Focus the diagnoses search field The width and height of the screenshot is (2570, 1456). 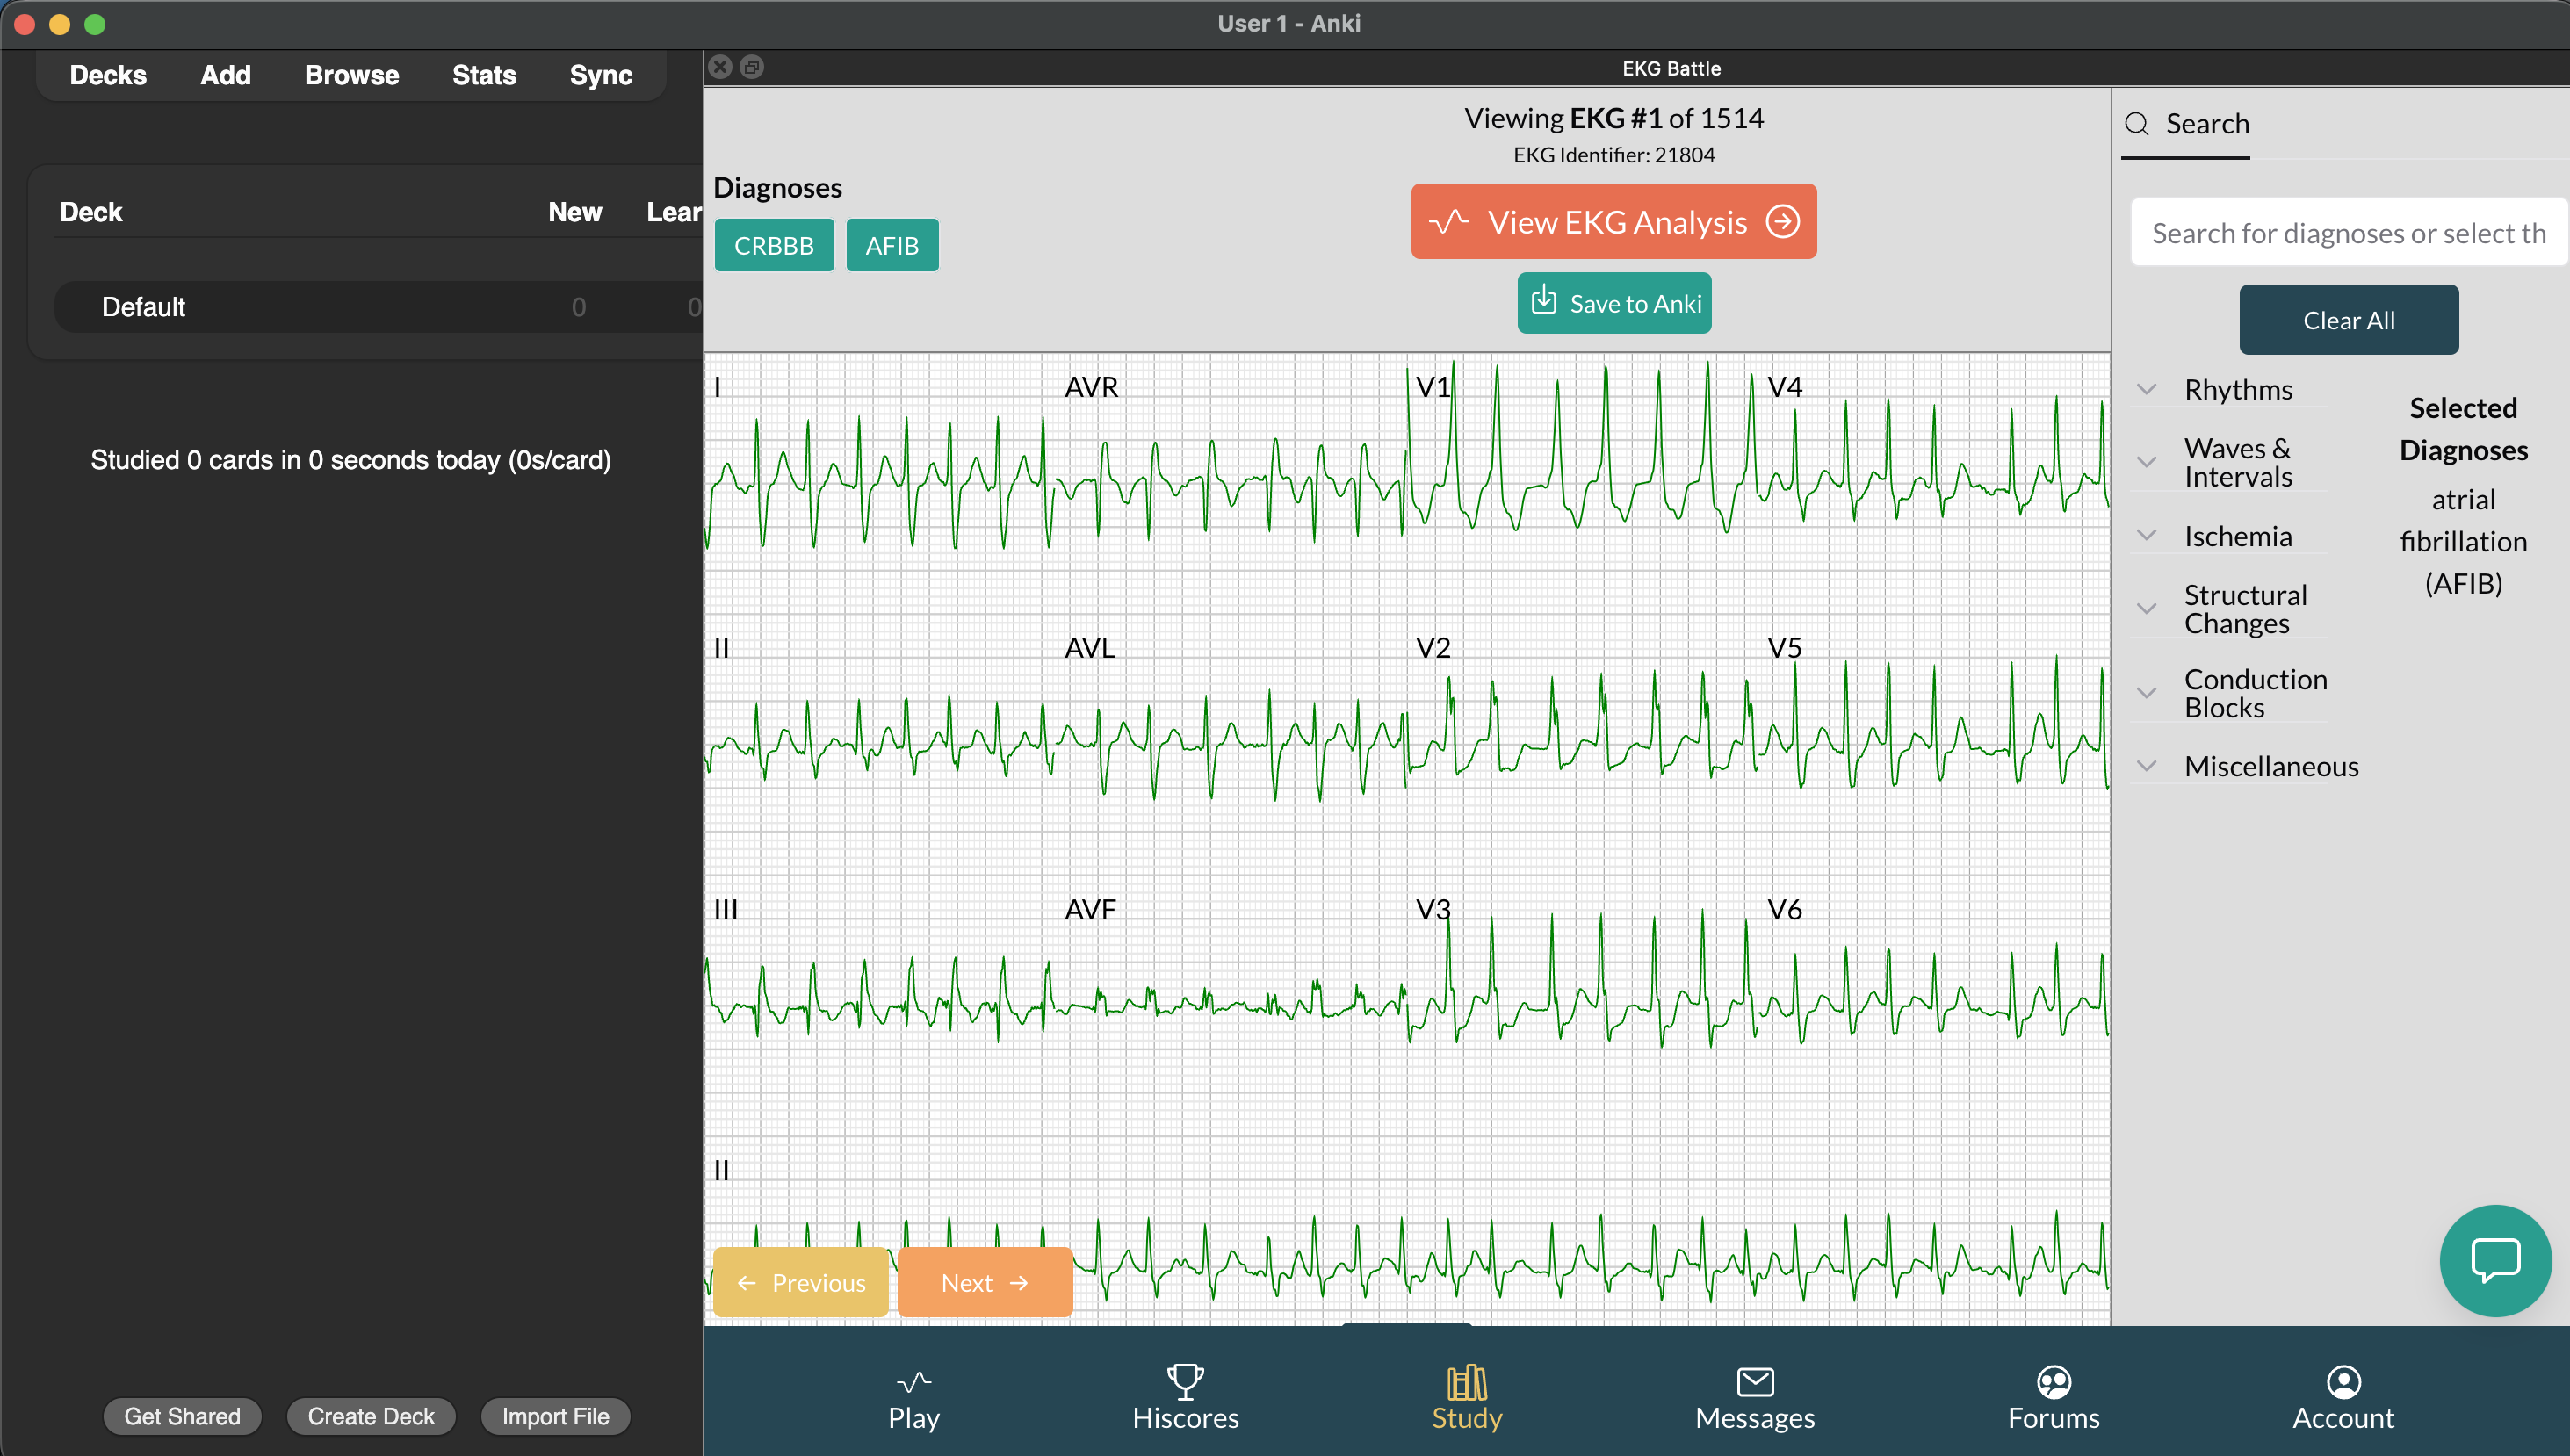click(x=2346, y=233)
